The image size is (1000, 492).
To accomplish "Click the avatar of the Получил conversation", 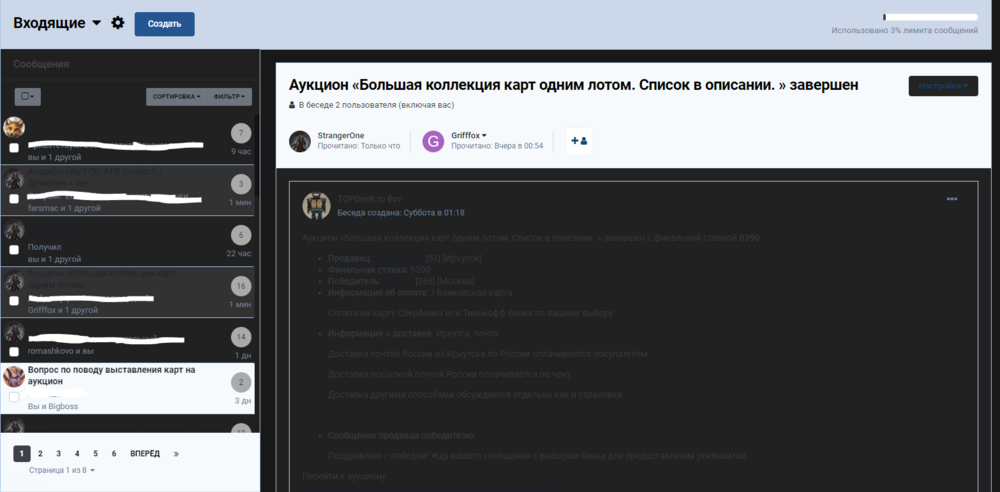I will point(14,229).
